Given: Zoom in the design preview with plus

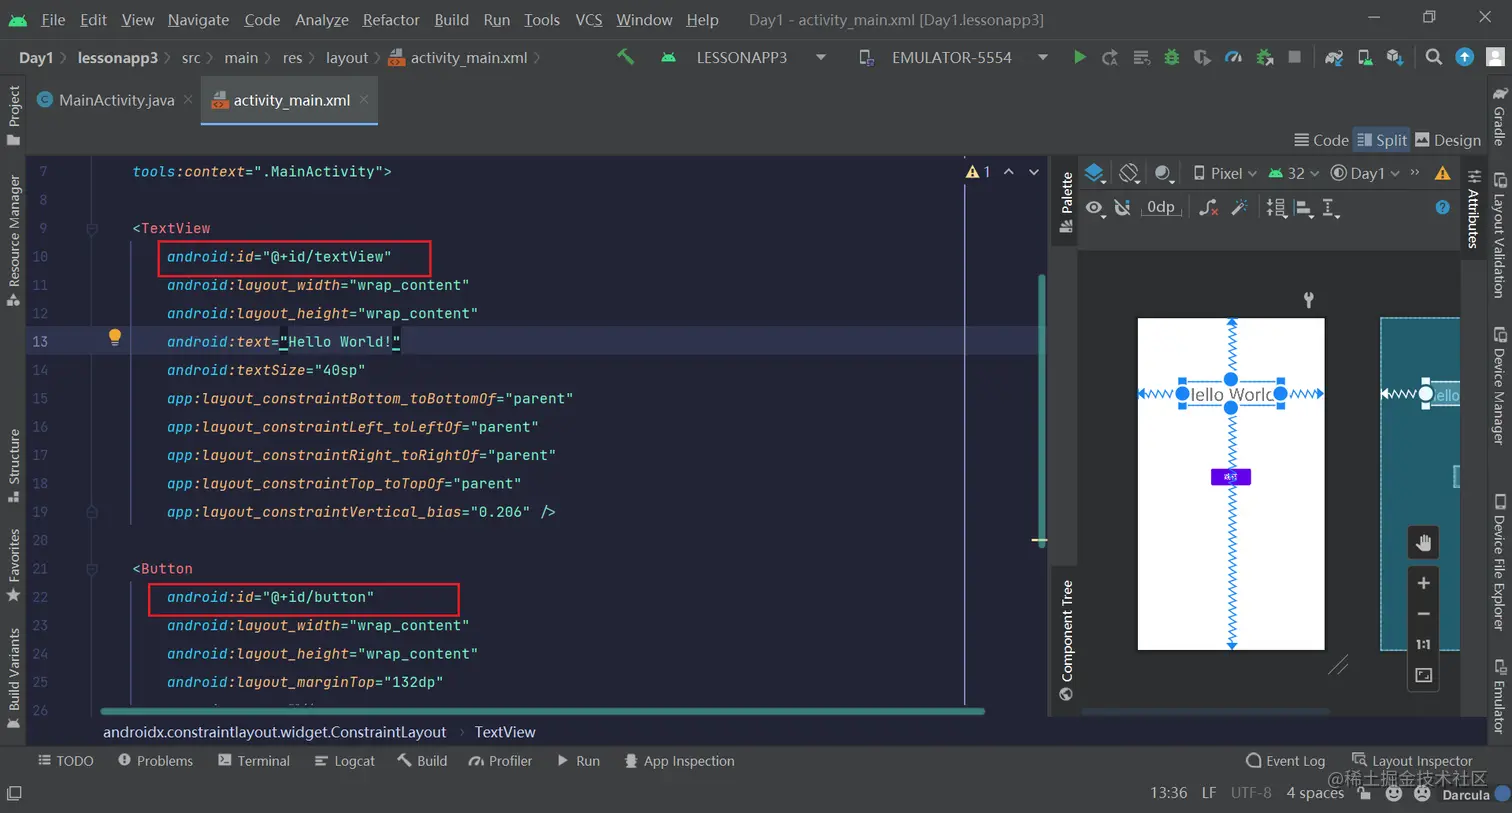Looking at the screenshot, I should coord(1423,583).
